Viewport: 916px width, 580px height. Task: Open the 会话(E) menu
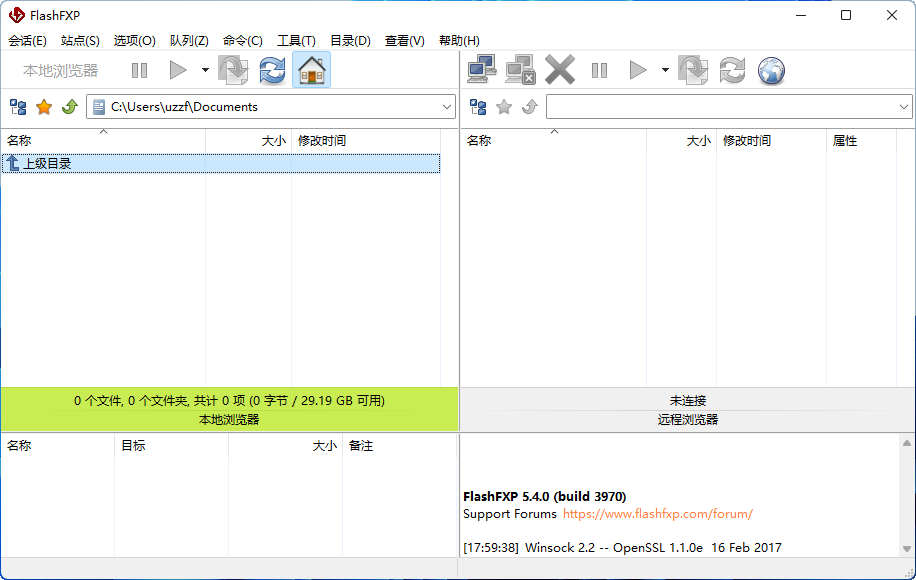[x=27, y=41]
